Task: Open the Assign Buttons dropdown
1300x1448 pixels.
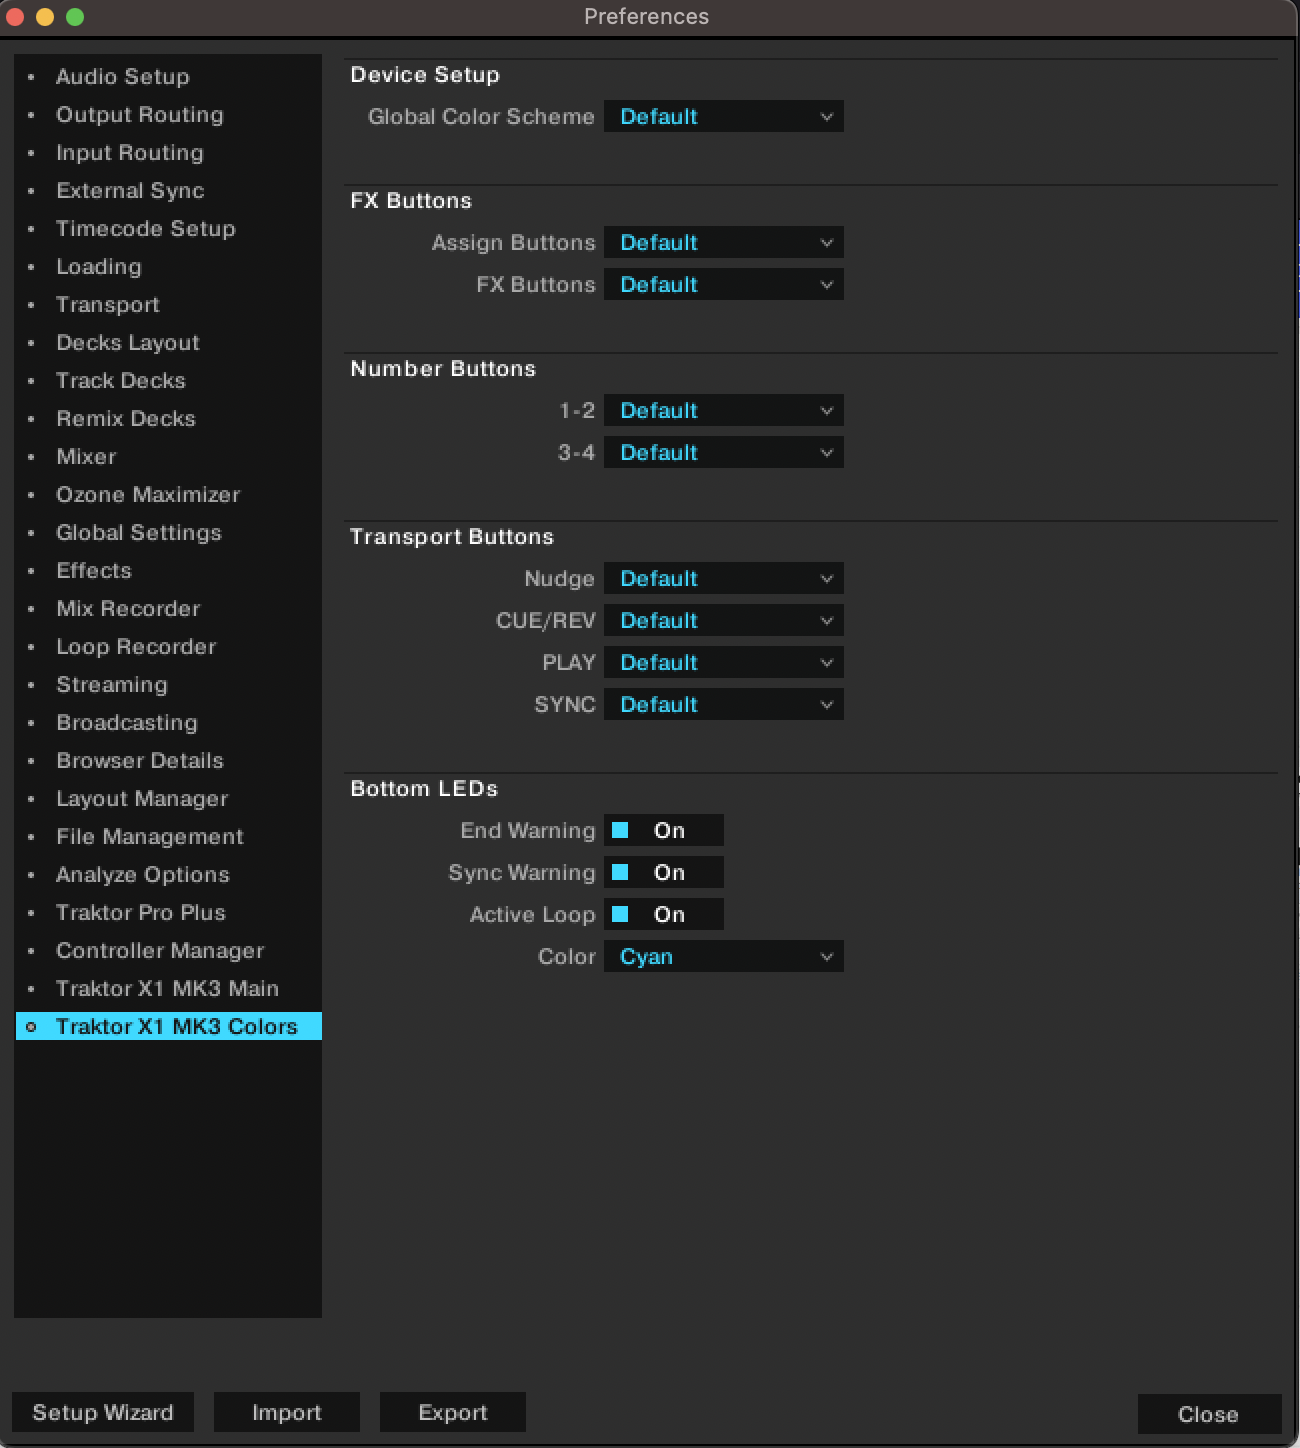Action: click(x=723, y=242)
